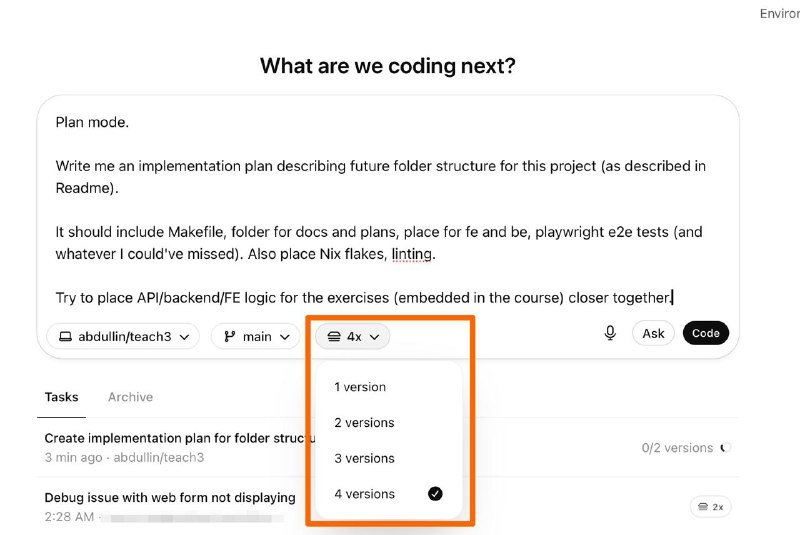Image resolution: width=800 pixels, height=535 pixels.
Task: Open the Archive tab
Action: [x=130, y=397]
